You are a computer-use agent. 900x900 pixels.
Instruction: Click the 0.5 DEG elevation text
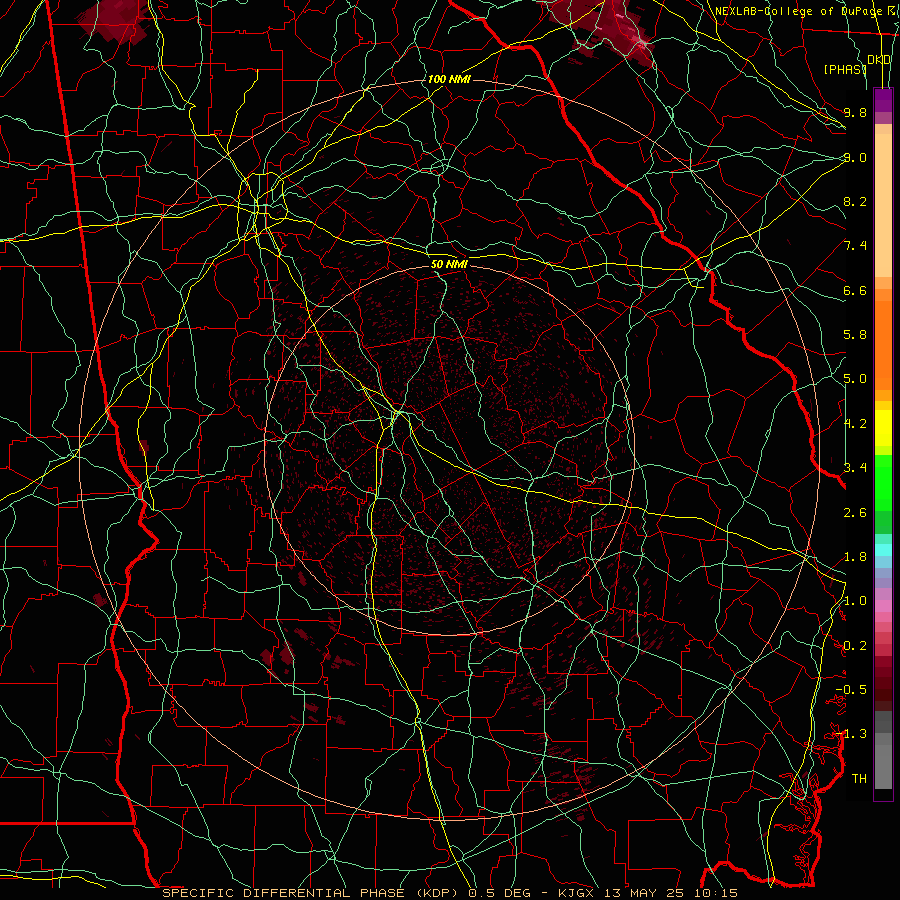point(499,893)
